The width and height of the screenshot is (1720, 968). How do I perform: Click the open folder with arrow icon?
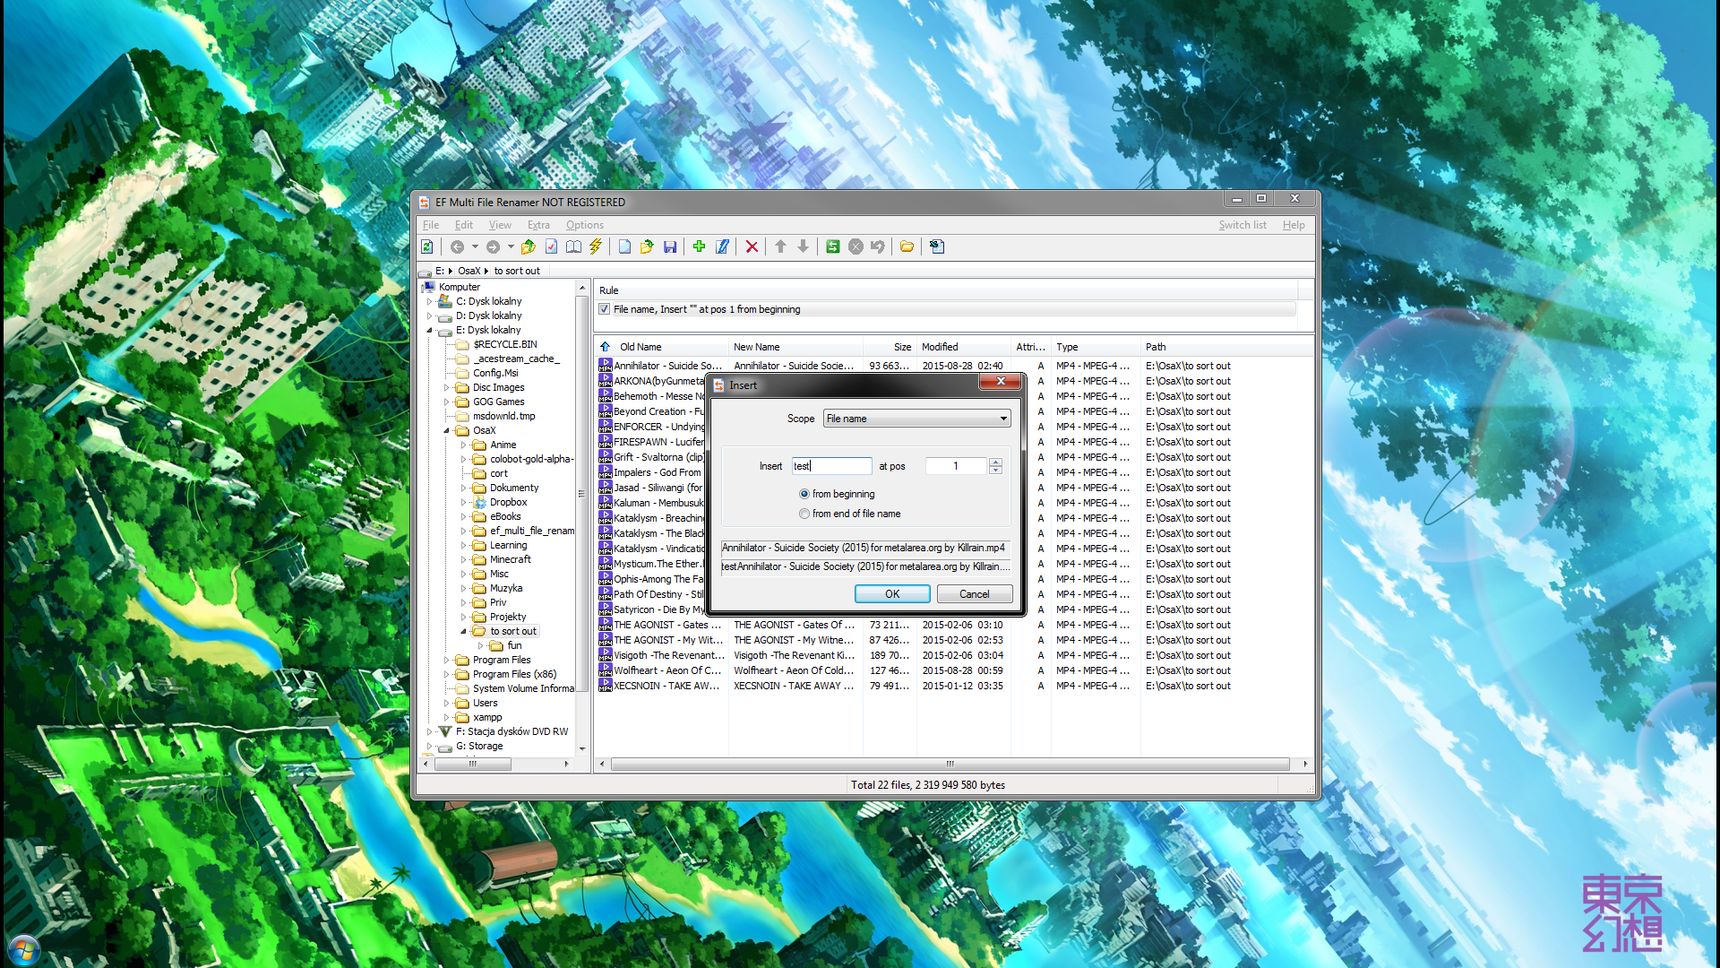pyautogui.click(x=647, y=247)
